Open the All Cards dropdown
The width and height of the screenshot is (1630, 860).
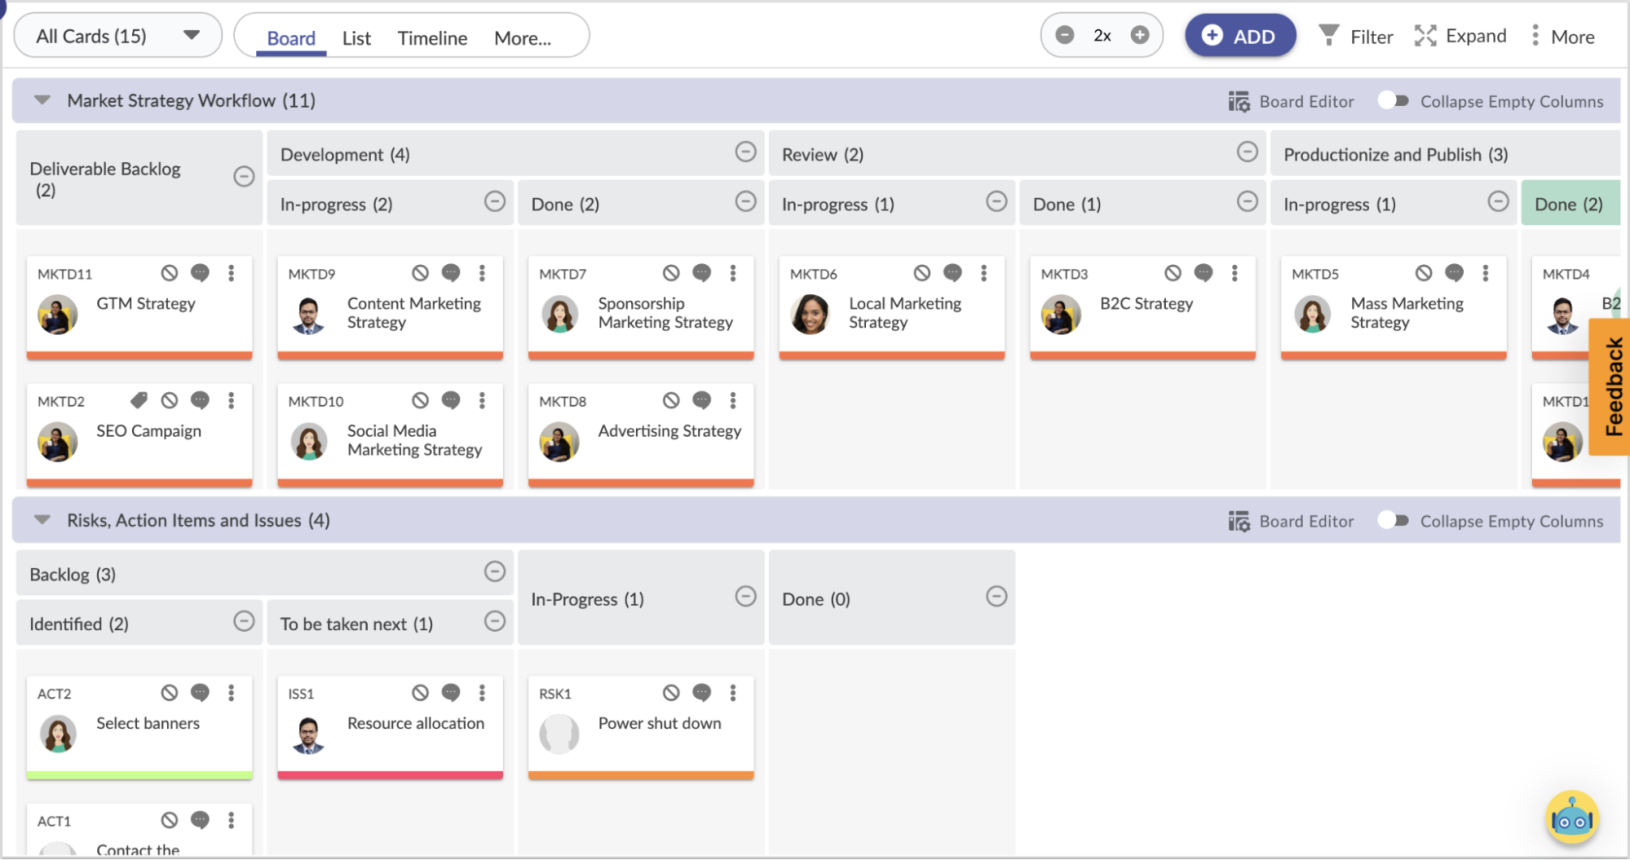(x=117, y=34)
